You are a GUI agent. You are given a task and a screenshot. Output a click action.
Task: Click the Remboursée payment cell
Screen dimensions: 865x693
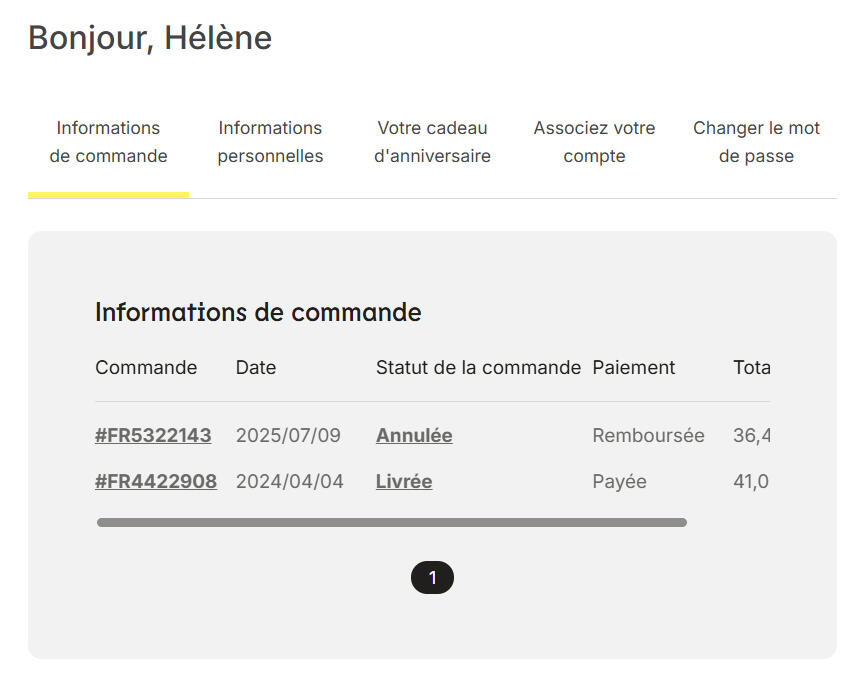648,436
